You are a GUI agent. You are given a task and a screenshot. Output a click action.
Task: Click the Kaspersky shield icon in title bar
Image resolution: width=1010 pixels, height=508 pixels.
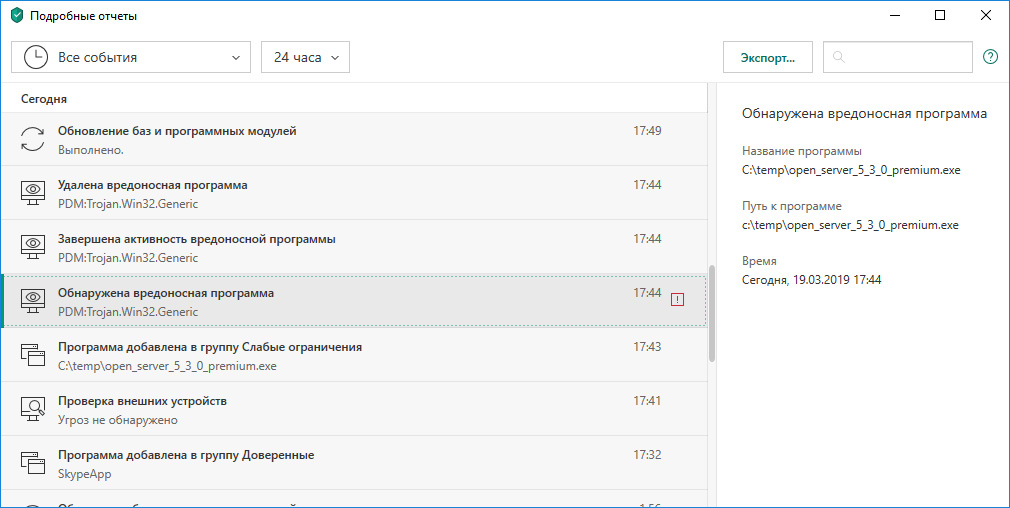pyautogui.click(x=16, y=16)
